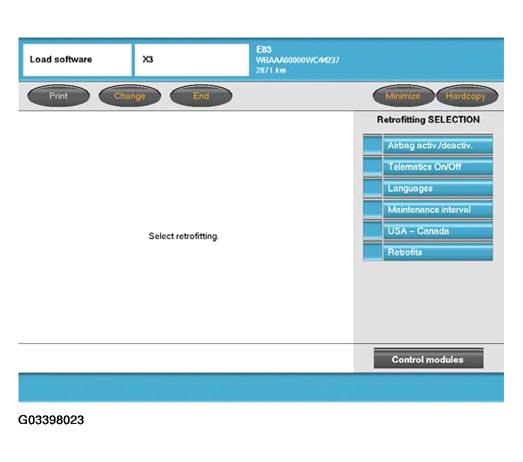Click the X3 model field

(192, 60)
